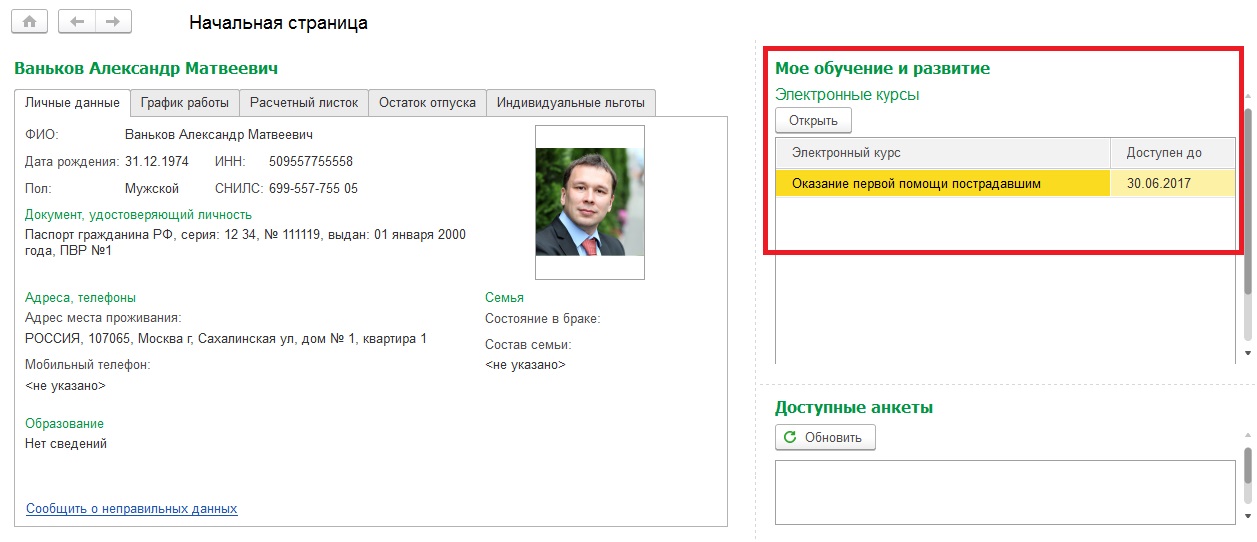Viewport: 1257px width, 542px height.
Task: Click the Открыть button for courses
Action: click(x=813, y=121)
